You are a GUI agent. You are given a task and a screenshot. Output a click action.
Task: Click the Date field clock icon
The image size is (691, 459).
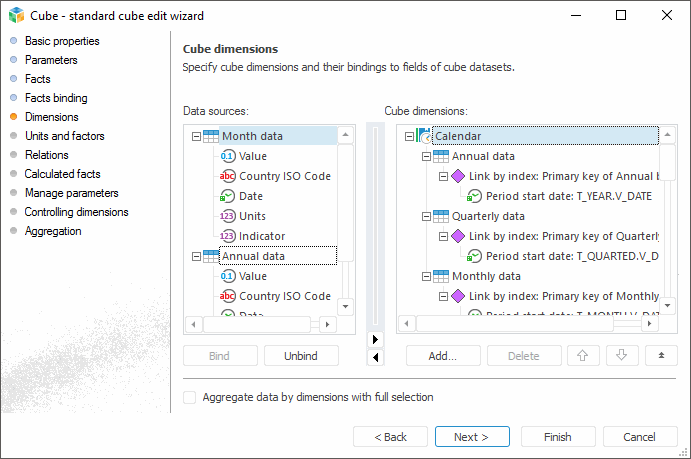point(228,196)
